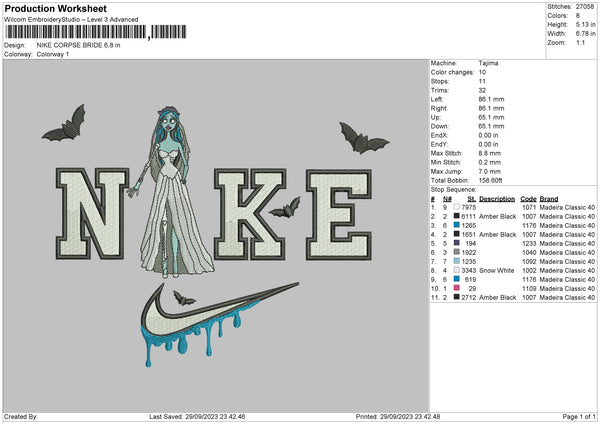Click the black swatch next to 1651

click(x=457, y=234)
